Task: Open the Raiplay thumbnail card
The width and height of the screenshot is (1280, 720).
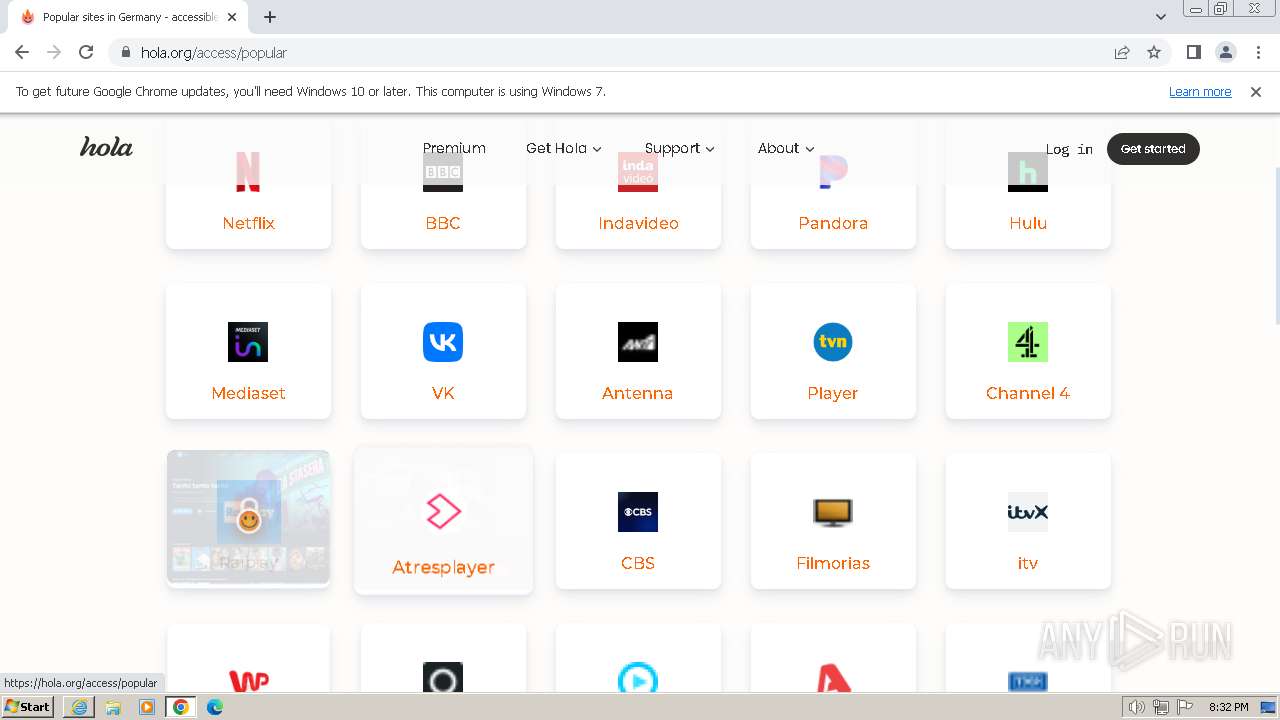Action: click(248, 517)
